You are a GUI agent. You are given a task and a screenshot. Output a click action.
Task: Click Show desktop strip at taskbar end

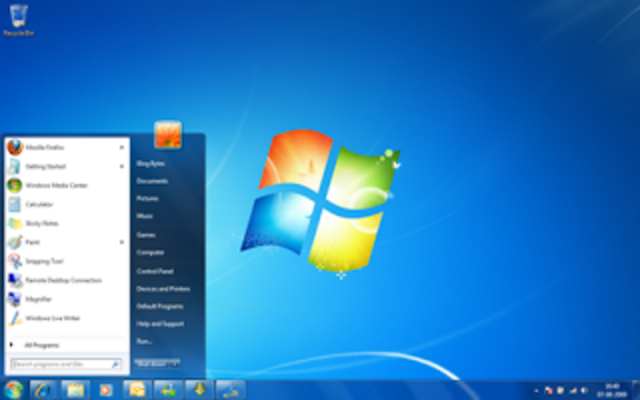[x=636, y=390]
